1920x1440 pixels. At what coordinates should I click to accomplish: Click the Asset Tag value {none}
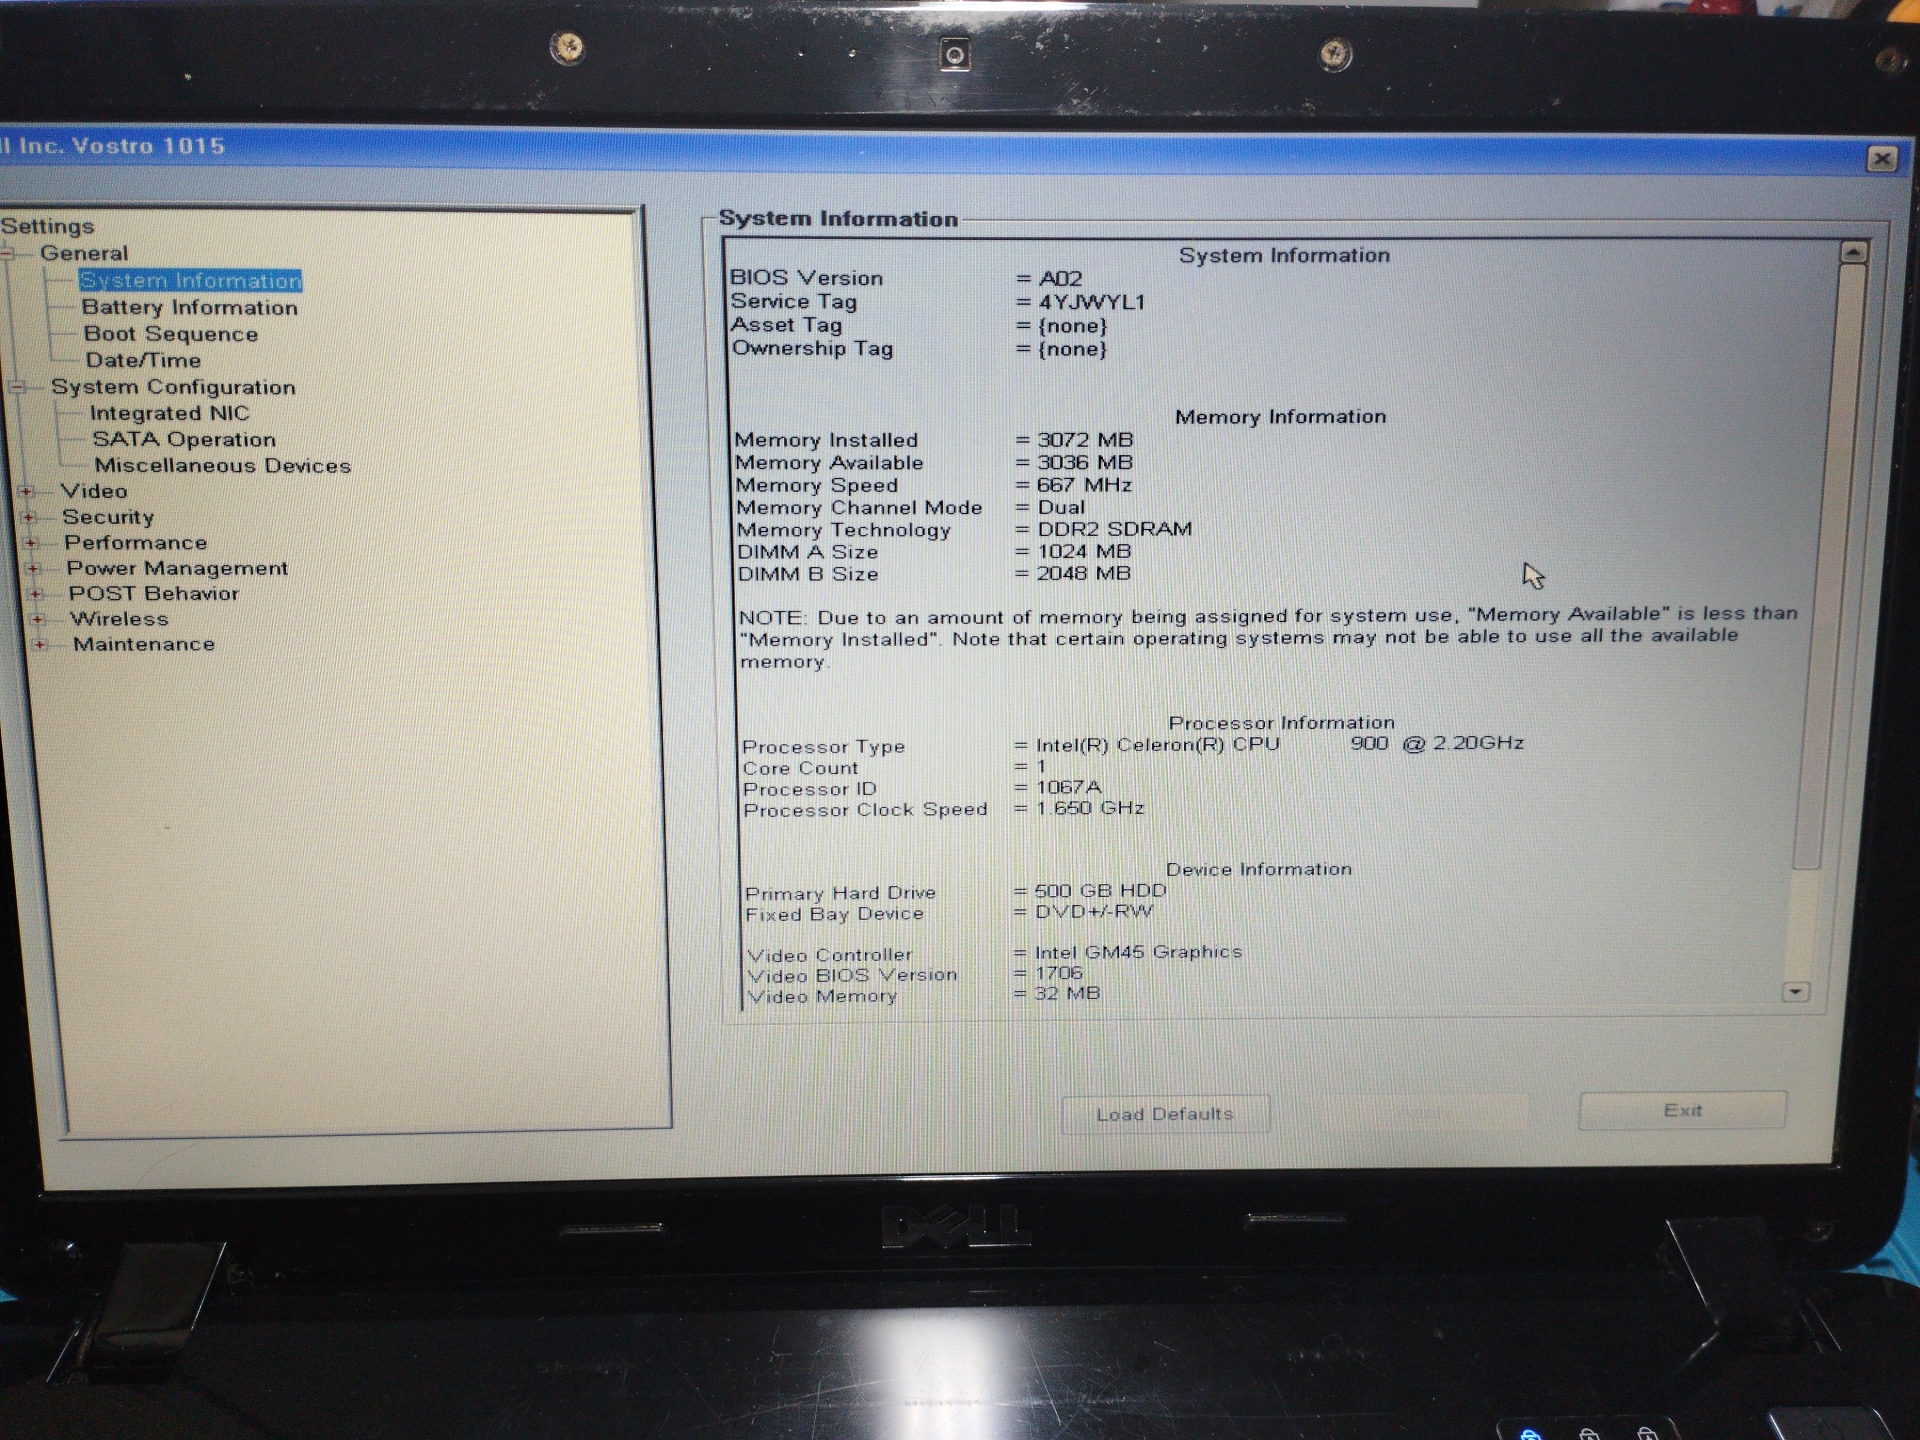(x=1072, y=326)
